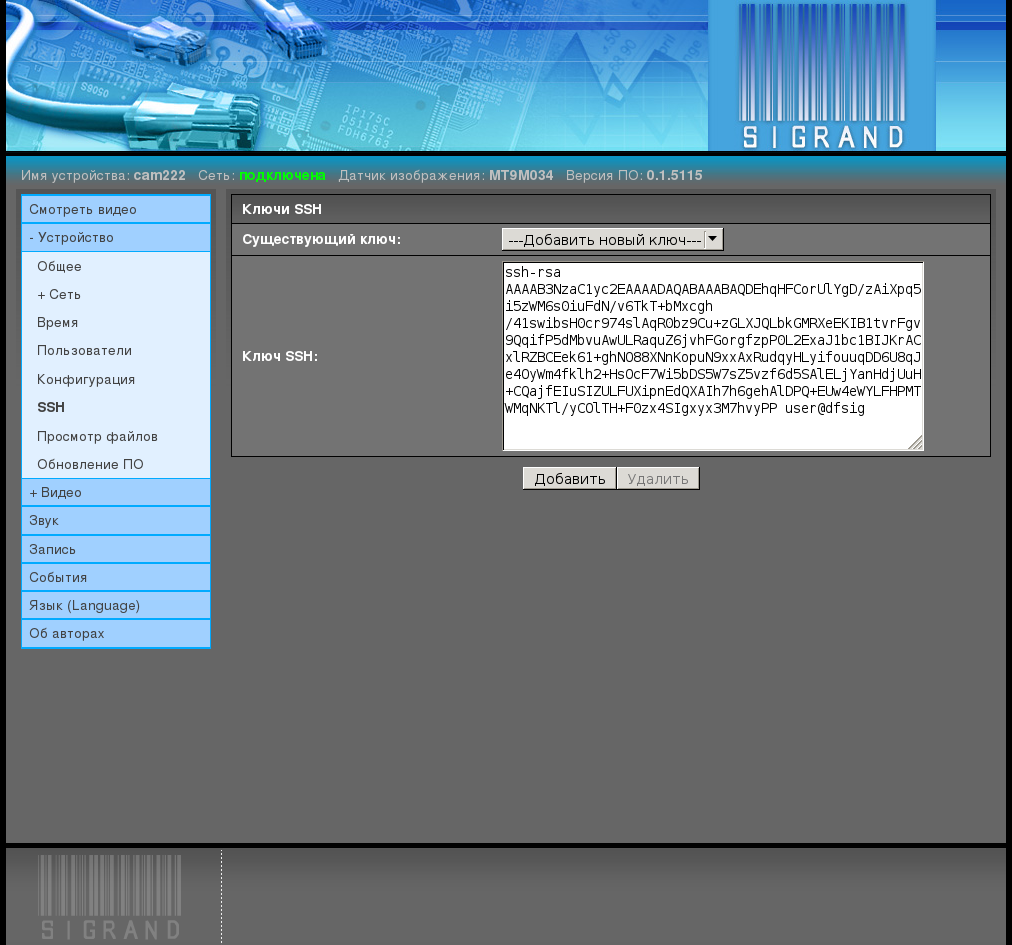Open the Общее settings page
Screen dimensions: 1012x945
click(x=59, y=266)
